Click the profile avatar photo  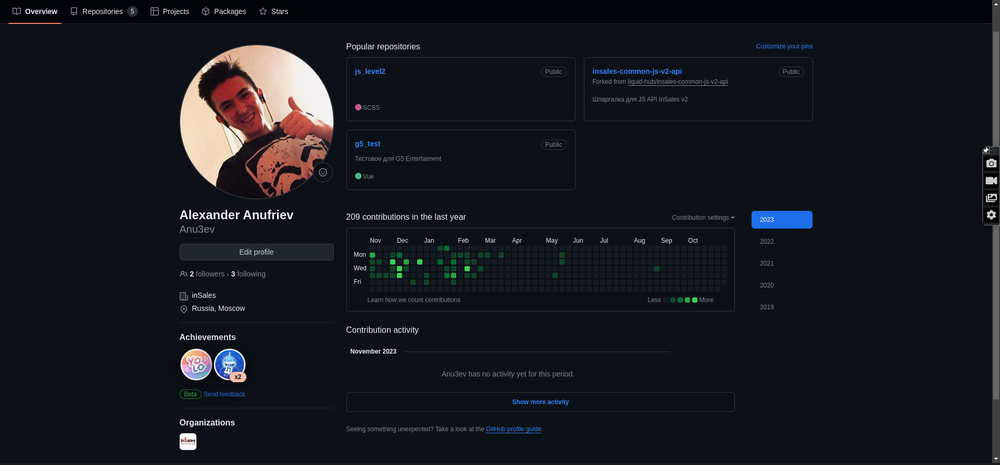click(256, 121)
